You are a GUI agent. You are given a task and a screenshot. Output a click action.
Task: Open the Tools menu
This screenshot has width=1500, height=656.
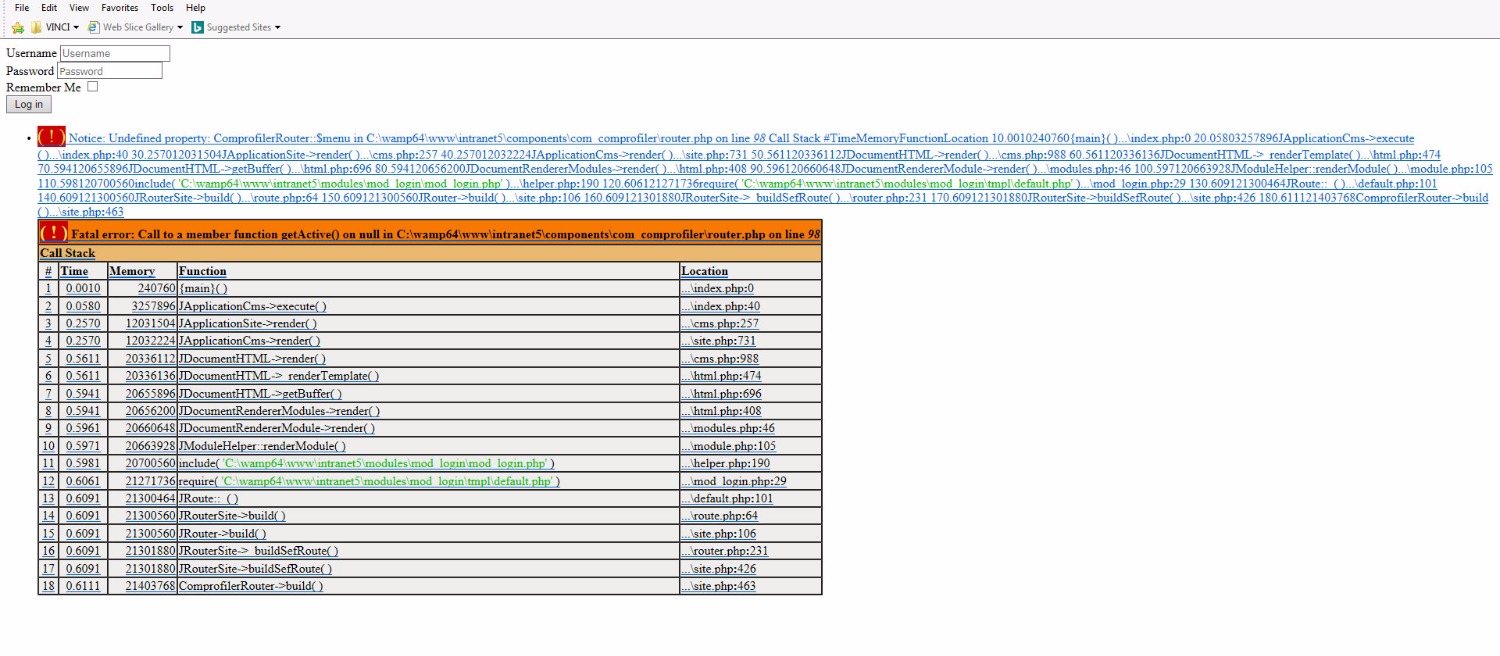click(162, 8)
